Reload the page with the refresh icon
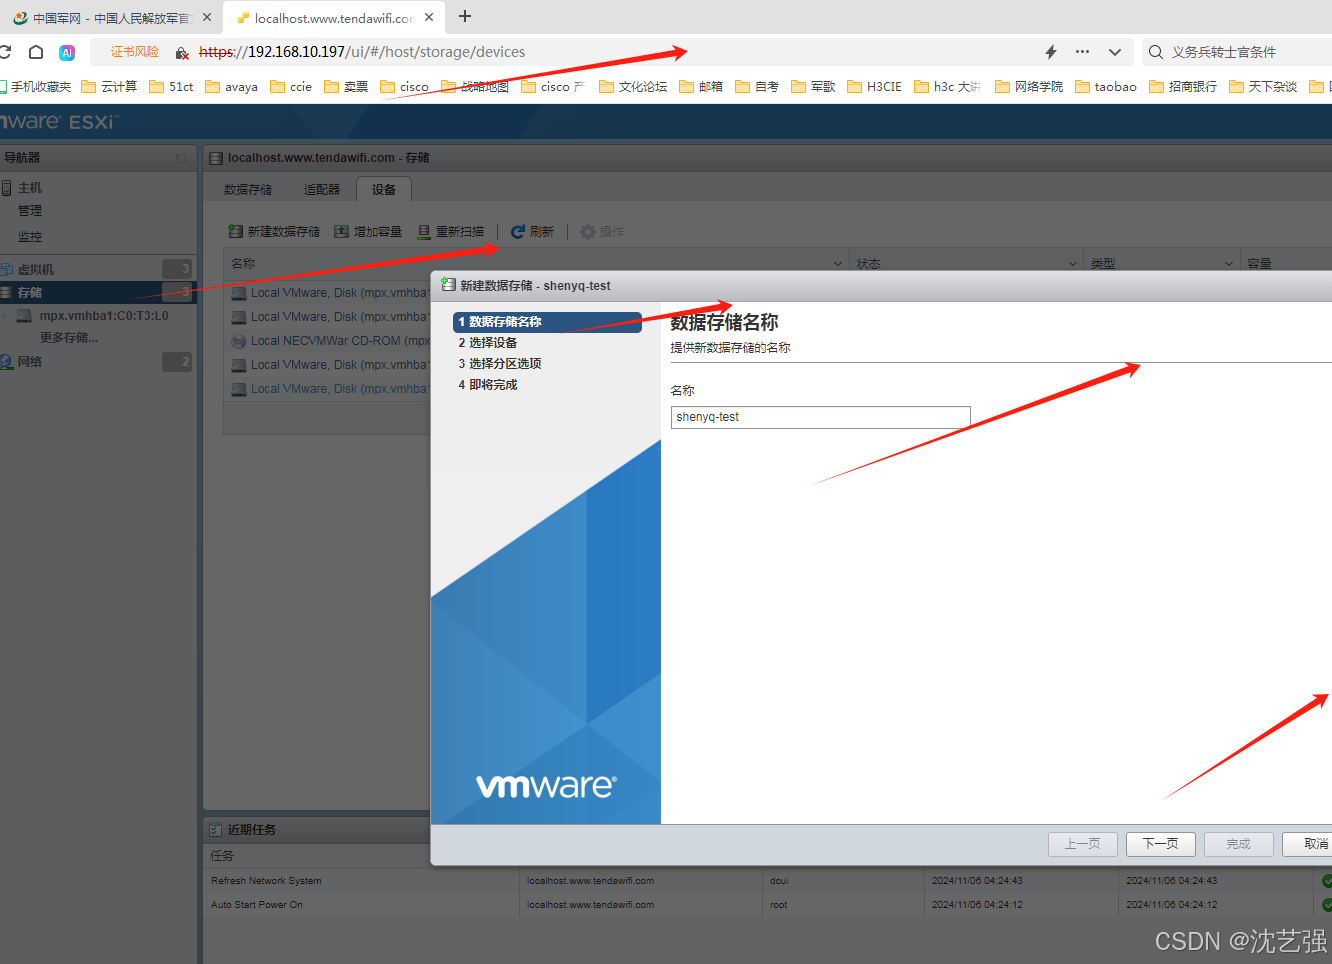Image resolution: width=1332 pixels, height=964 pixels. click(4, 52)
